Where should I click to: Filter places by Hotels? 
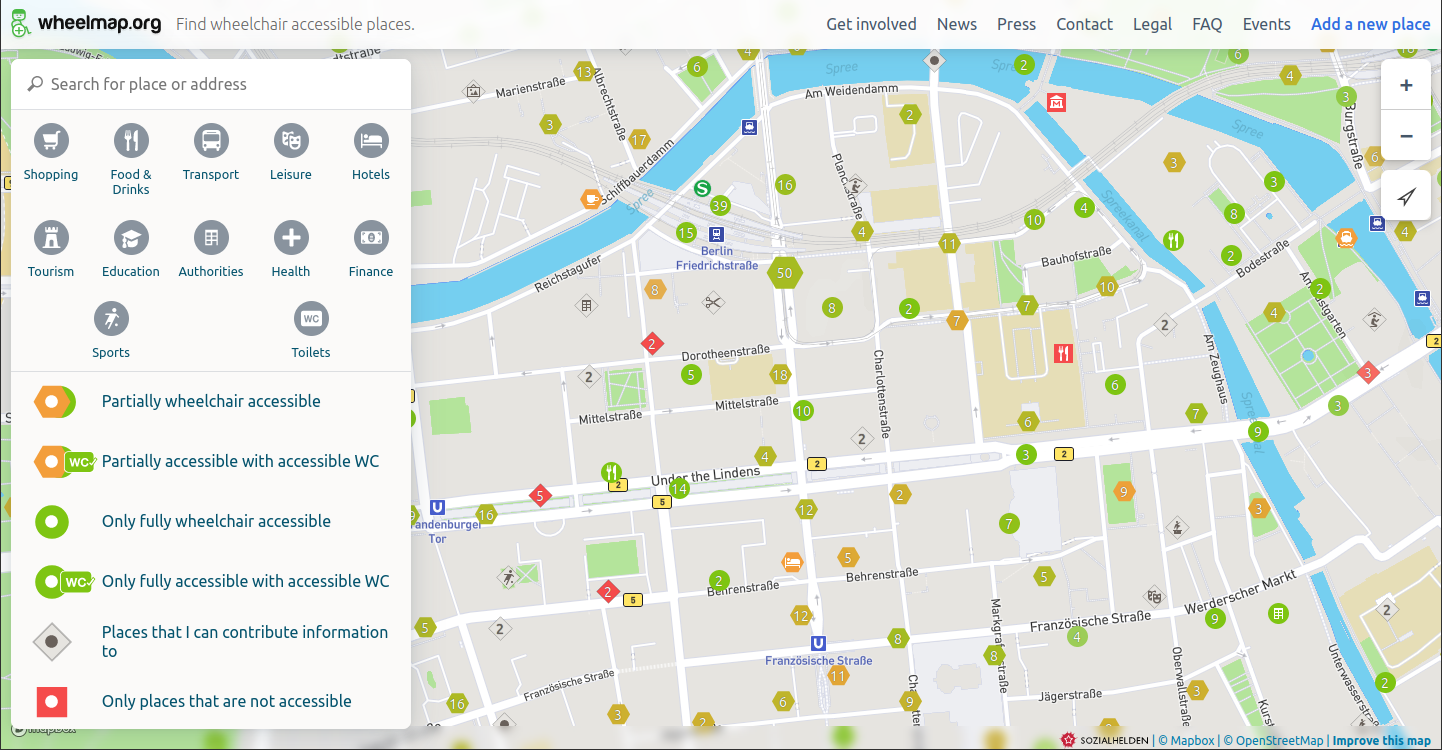[371, 141]
